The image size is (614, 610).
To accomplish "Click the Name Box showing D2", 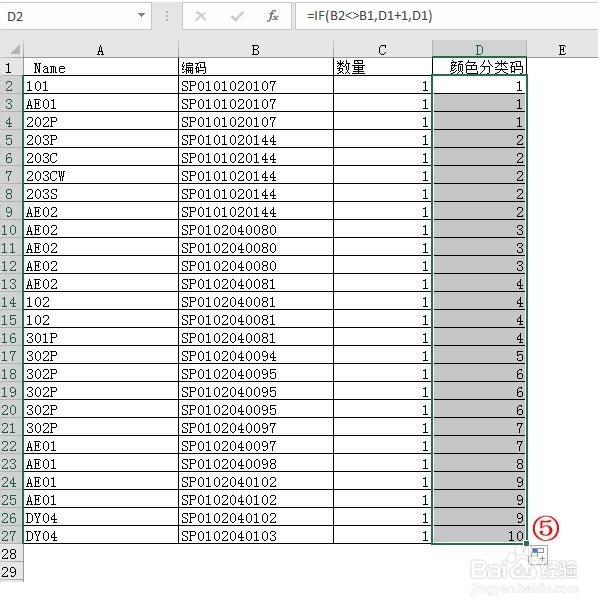I will point(76,16).
